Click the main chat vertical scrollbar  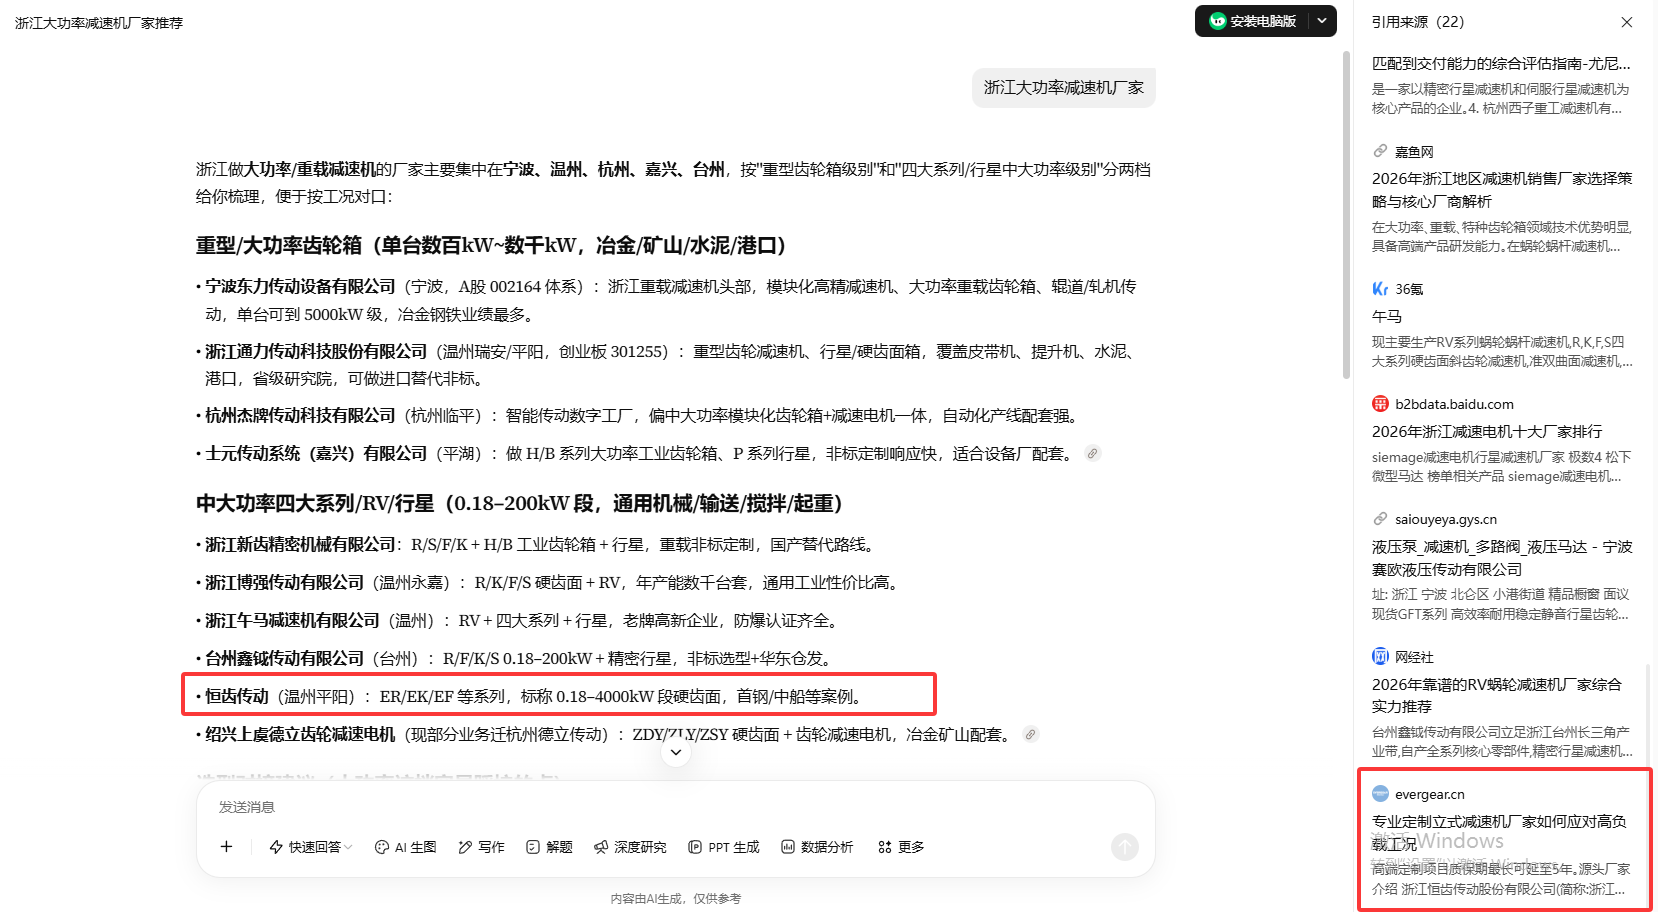[1346, 215]
